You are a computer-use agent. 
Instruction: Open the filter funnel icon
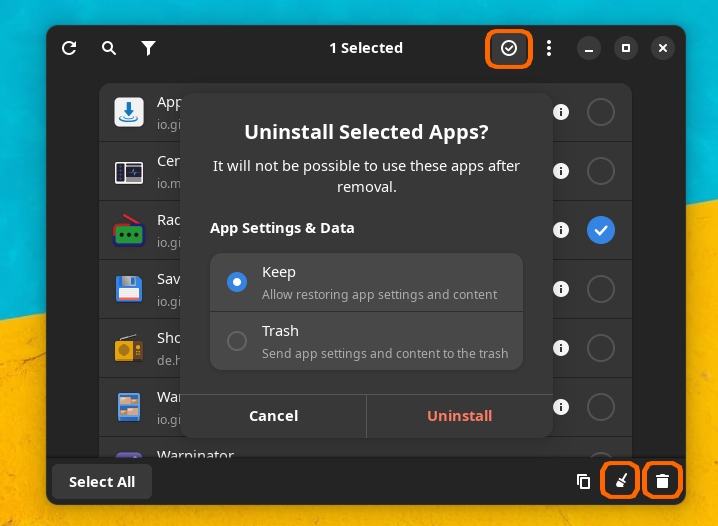coord(149,48)
